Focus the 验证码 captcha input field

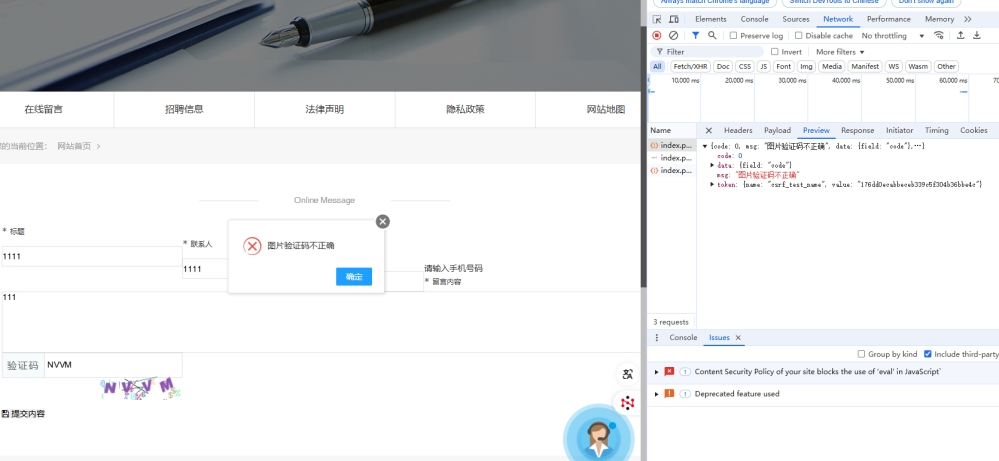[x=113, y=365]
